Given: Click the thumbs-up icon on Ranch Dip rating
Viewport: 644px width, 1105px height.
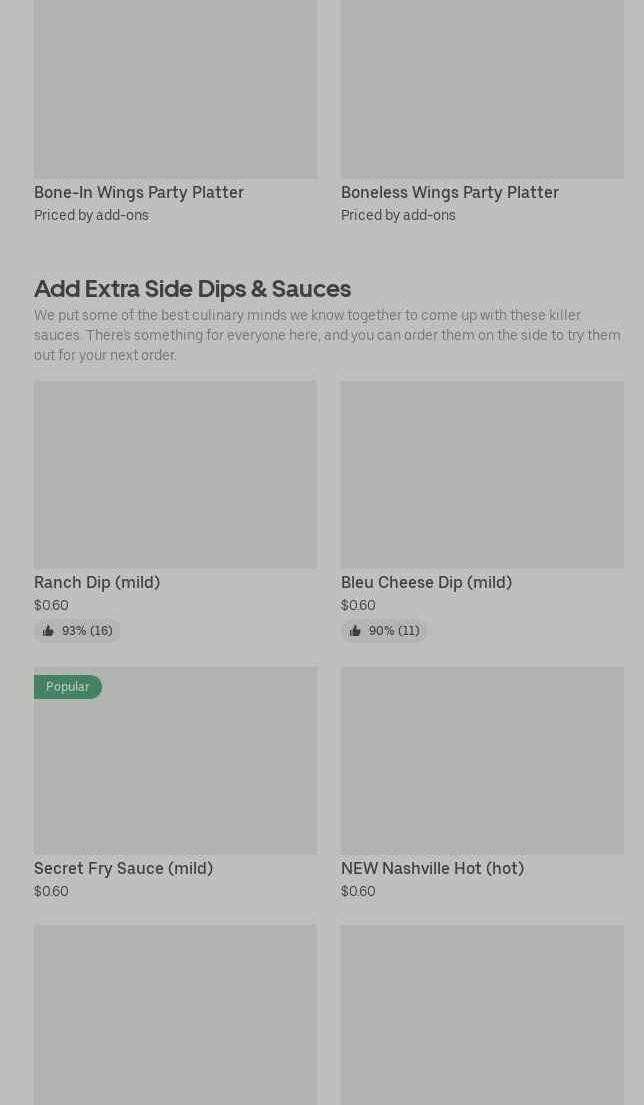Looking at the screenshot, I should [48, 631].
